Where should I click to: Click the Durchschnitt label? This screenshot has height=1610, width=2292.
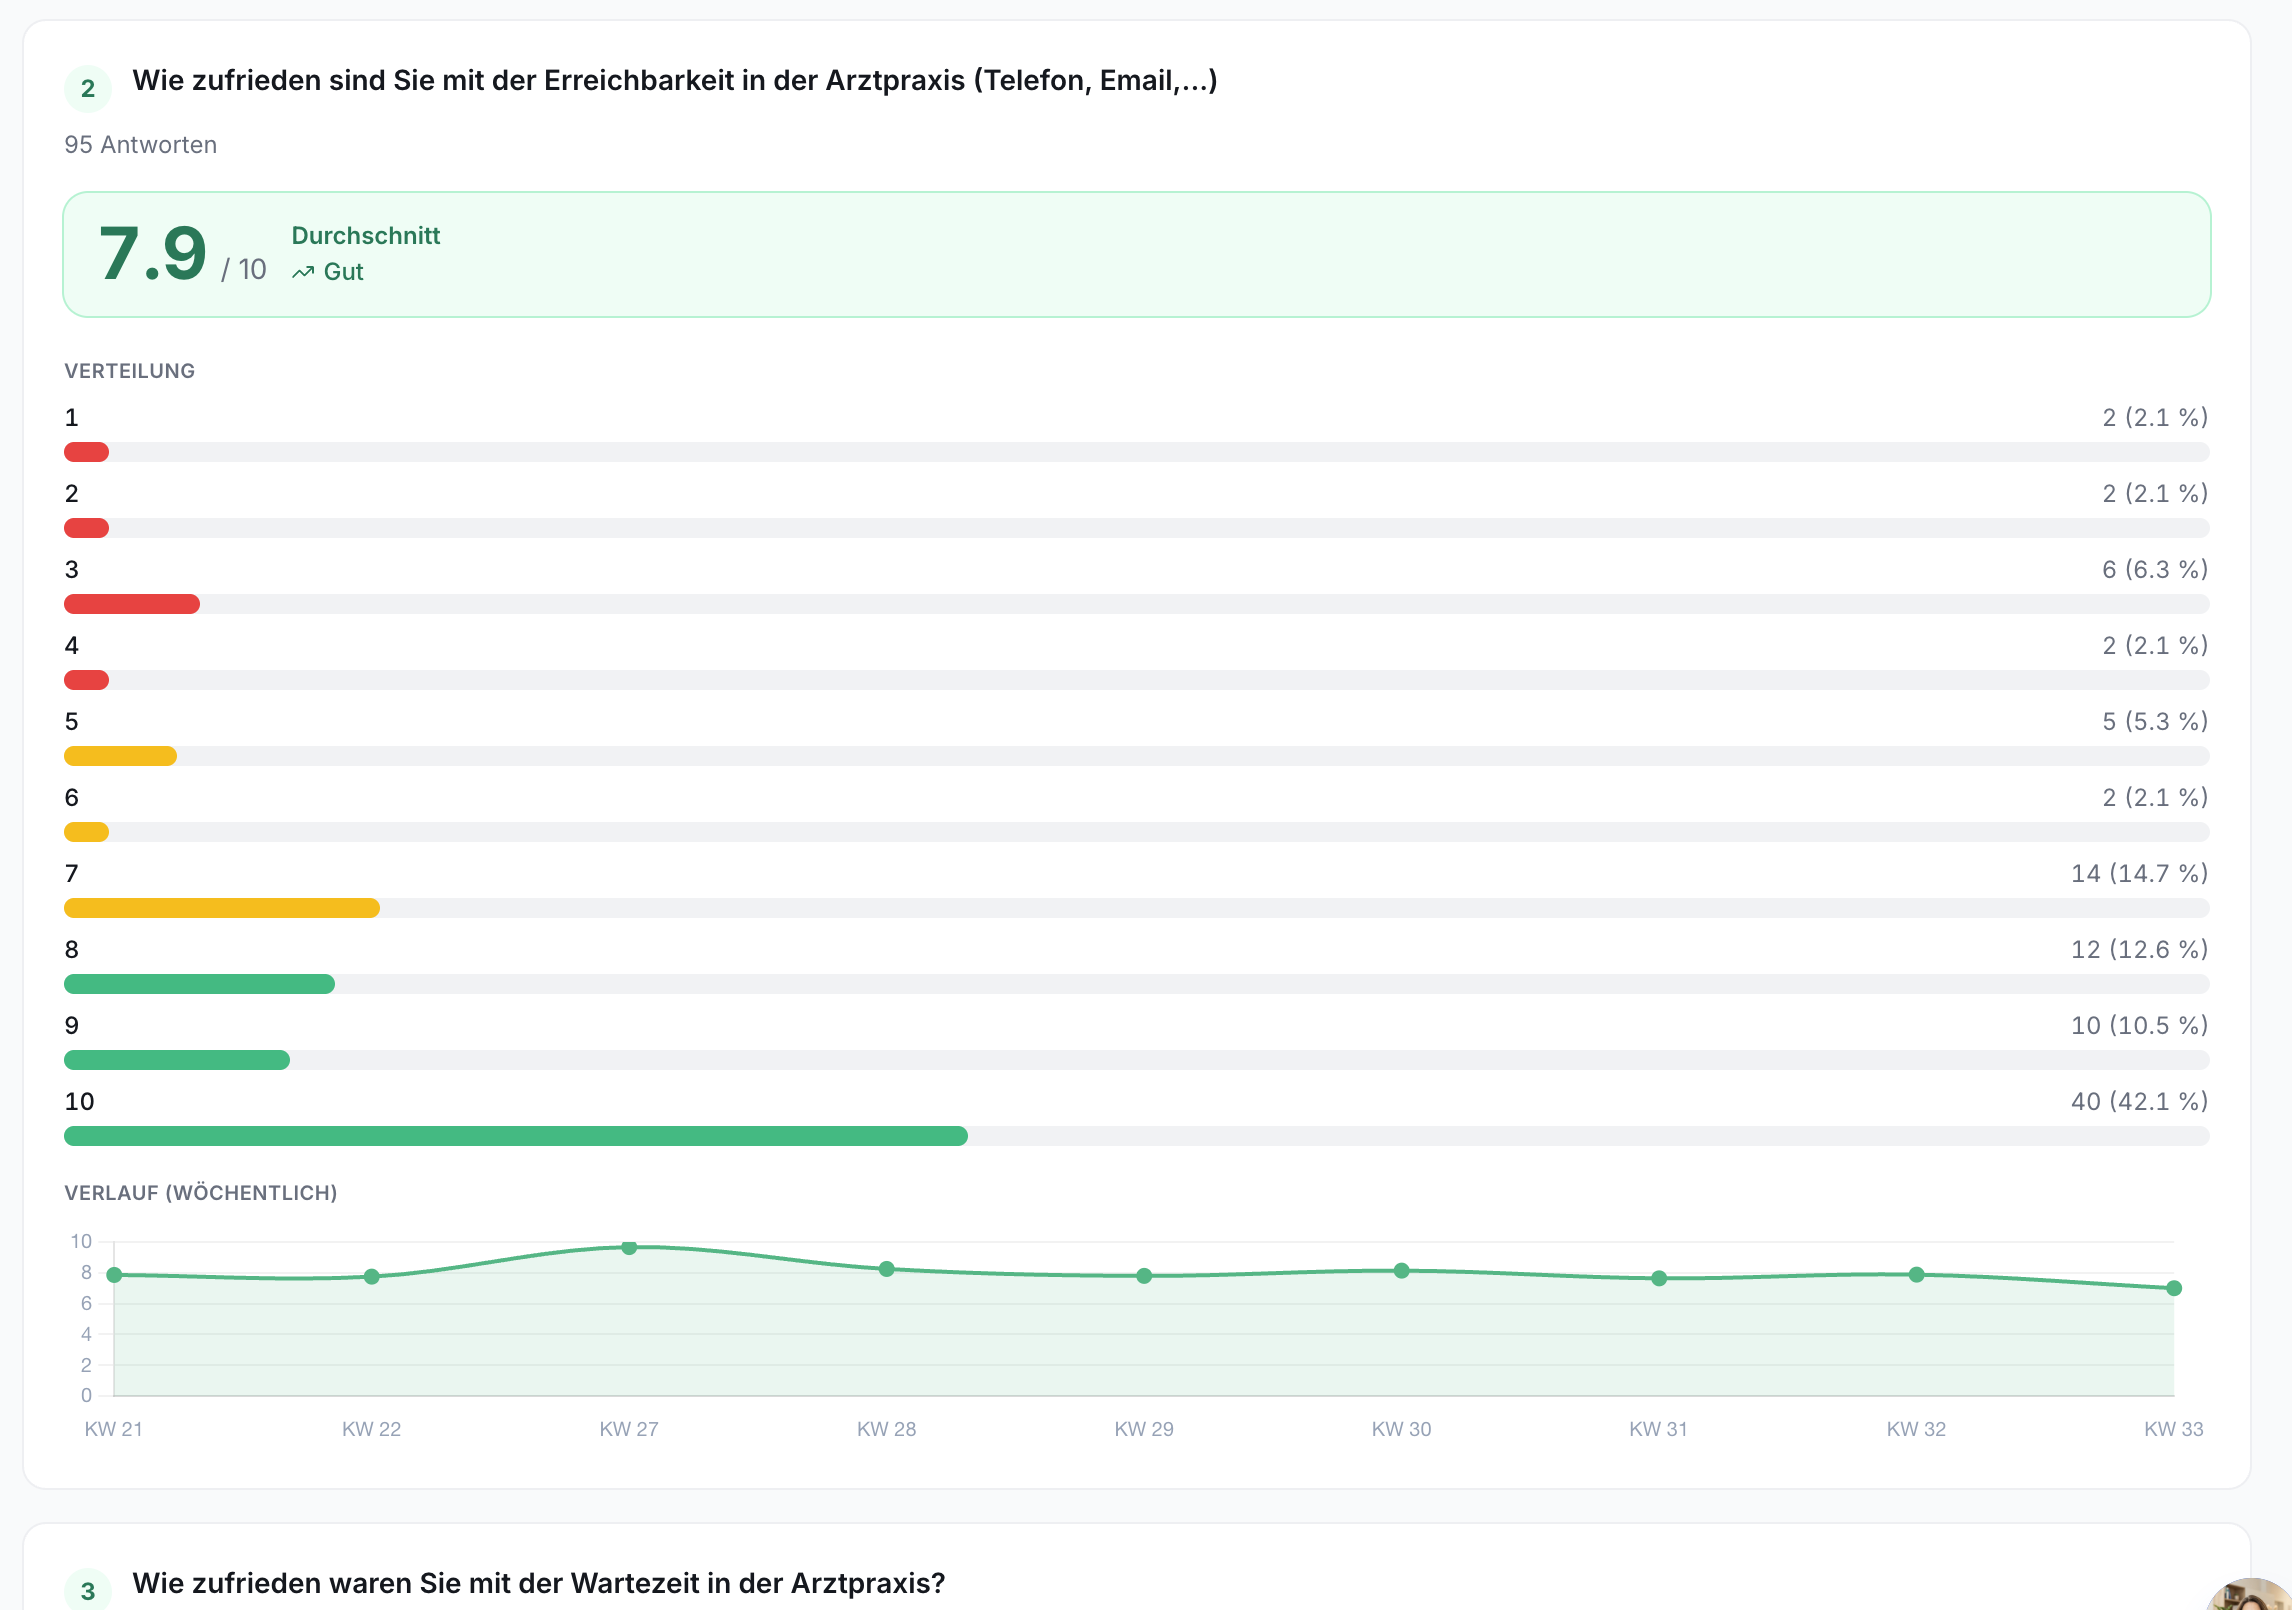(x=366, y=236)
